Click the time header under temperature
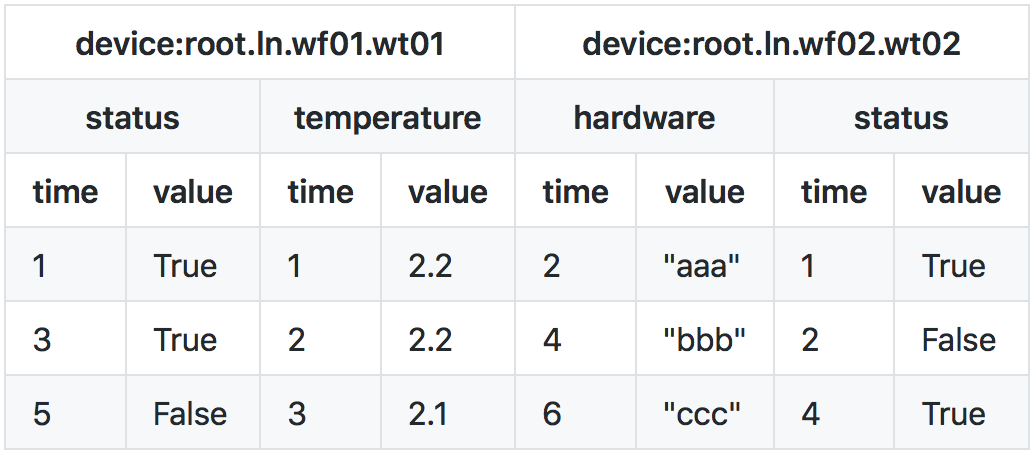This screenshot has width=1034, height=454. [x=320, y=192]
